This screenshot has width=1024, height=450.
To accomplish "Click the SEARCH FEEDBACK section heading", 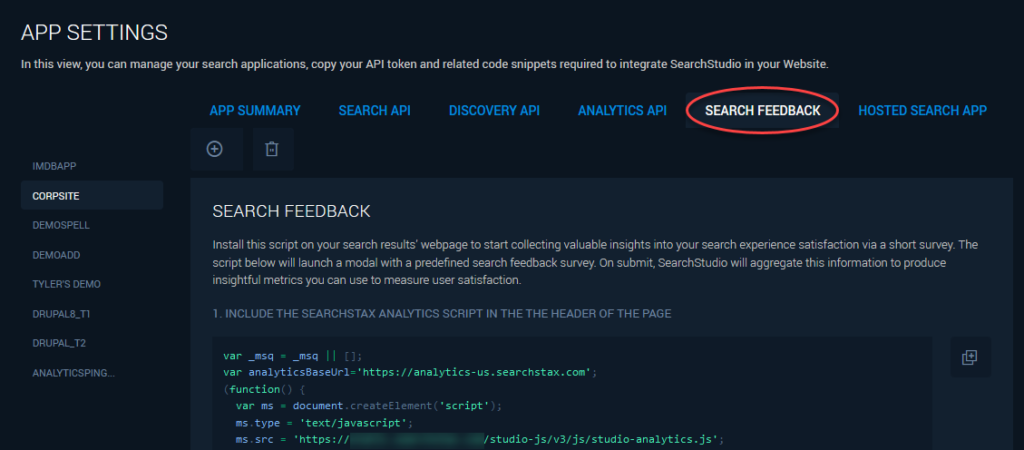I will [291, 211].
